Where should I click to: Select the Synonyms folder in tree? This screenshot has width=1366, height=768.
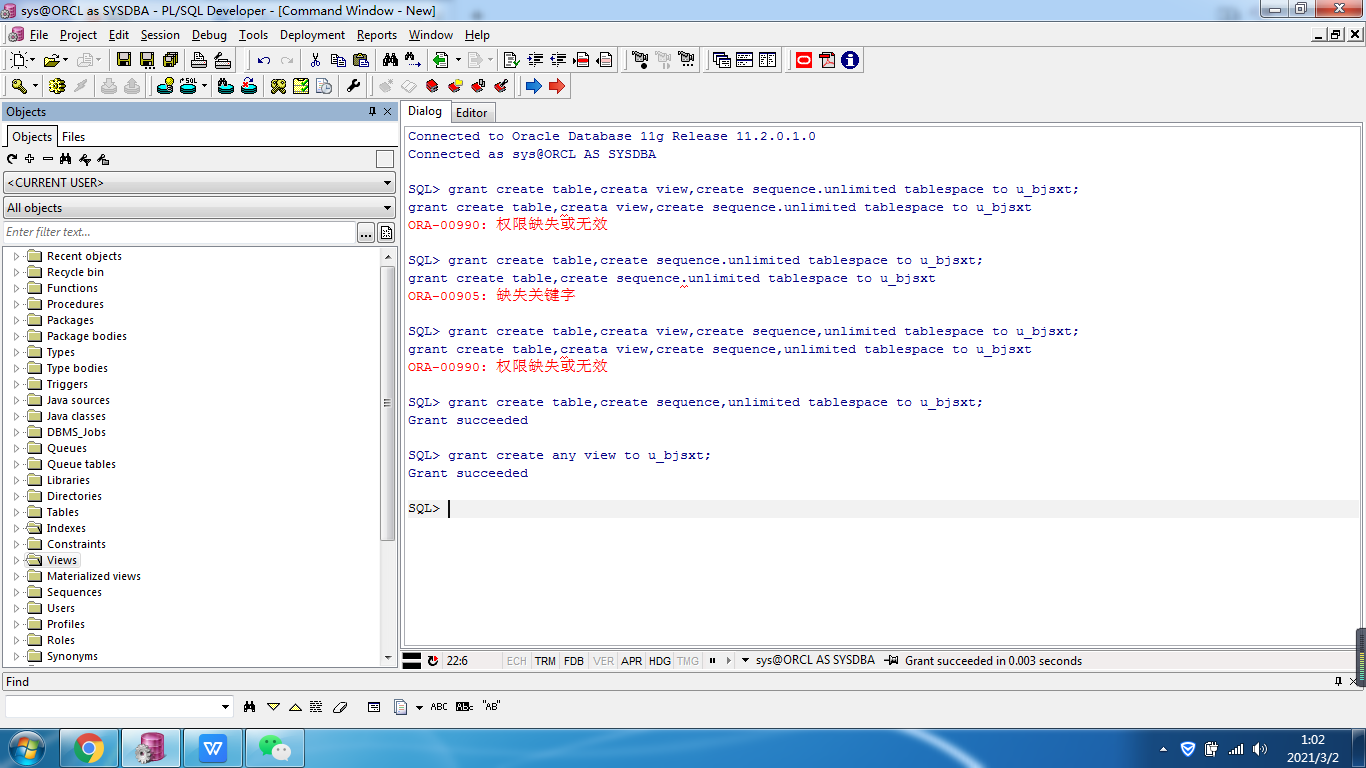coord(72,656)
